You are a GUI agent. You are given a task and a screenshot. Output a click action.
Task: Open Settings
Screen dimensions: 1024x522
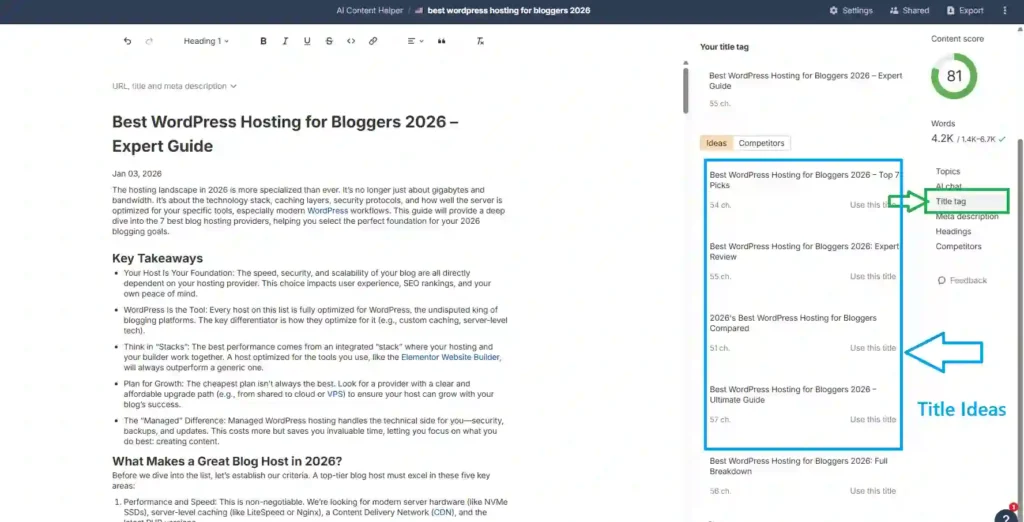tap(850, 10)
